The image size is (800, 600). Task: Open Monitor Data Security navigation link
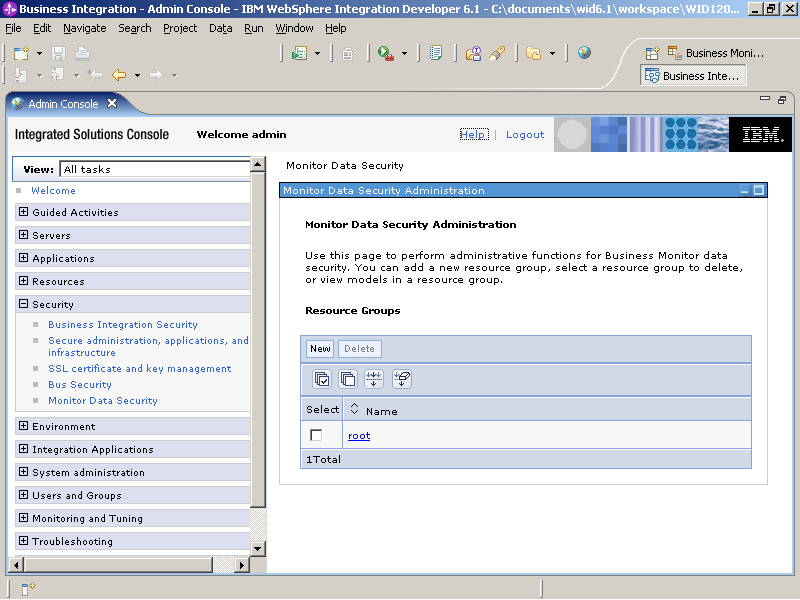pos(103,401)
